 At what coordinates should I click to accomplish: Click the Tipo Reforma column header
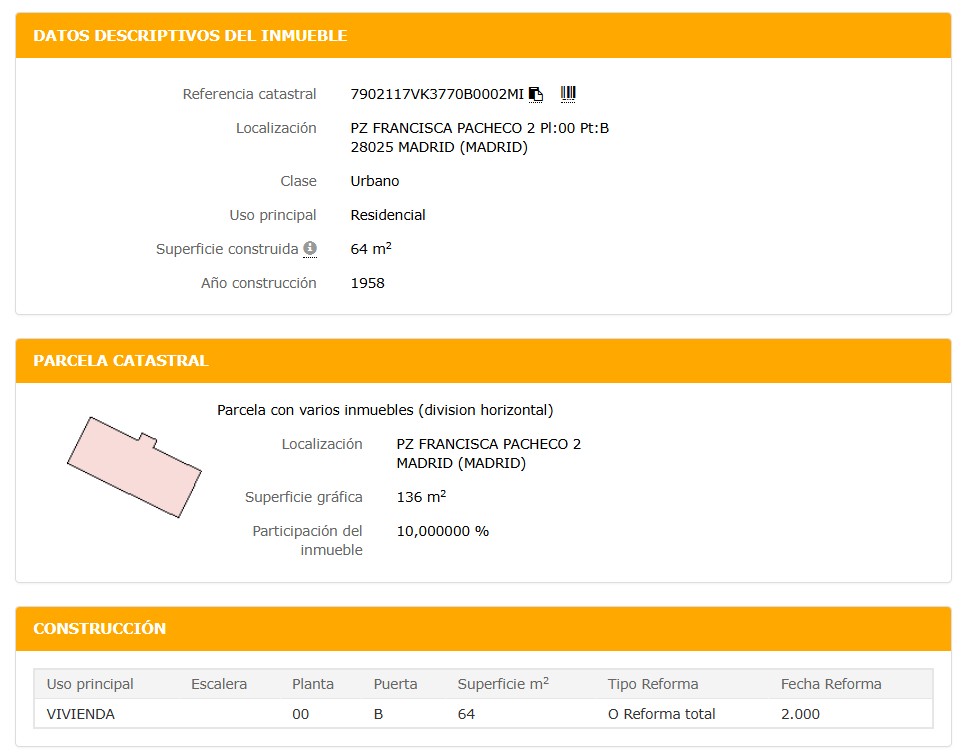click(653, 684)
